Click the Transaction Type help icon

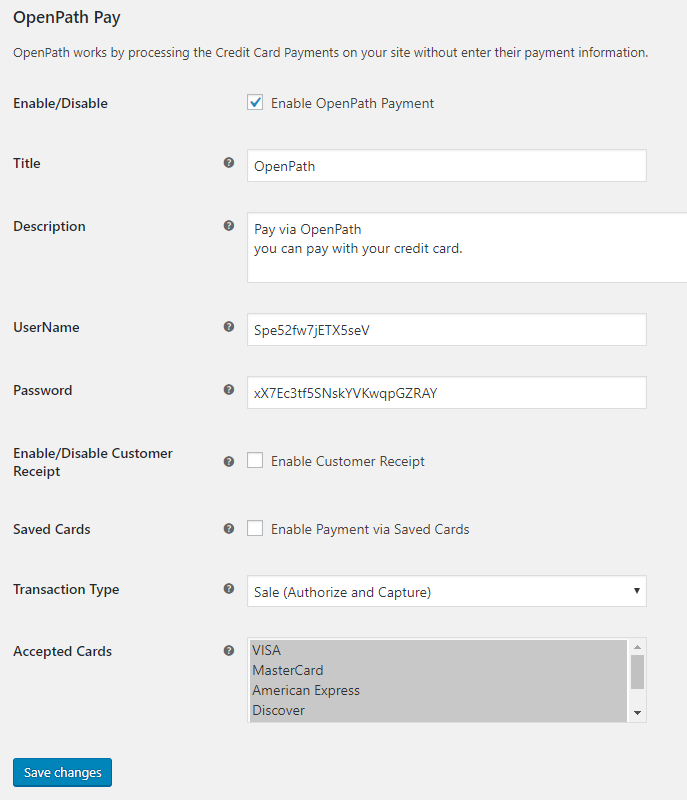pos(229,589)
